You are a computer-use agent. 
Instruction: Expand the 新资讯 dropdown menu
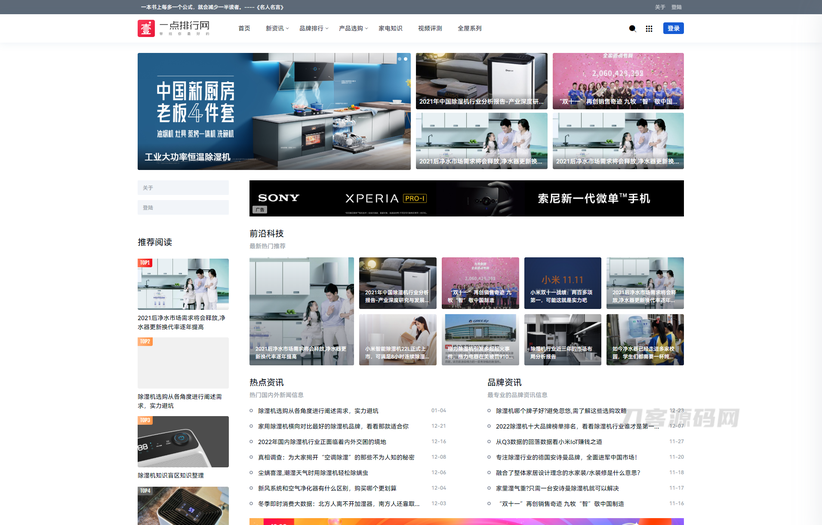(x=274, y=29)
